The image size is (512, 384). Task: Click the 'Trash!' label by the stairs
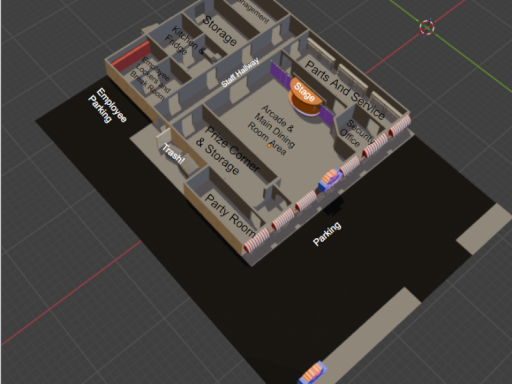coord(173,154)
